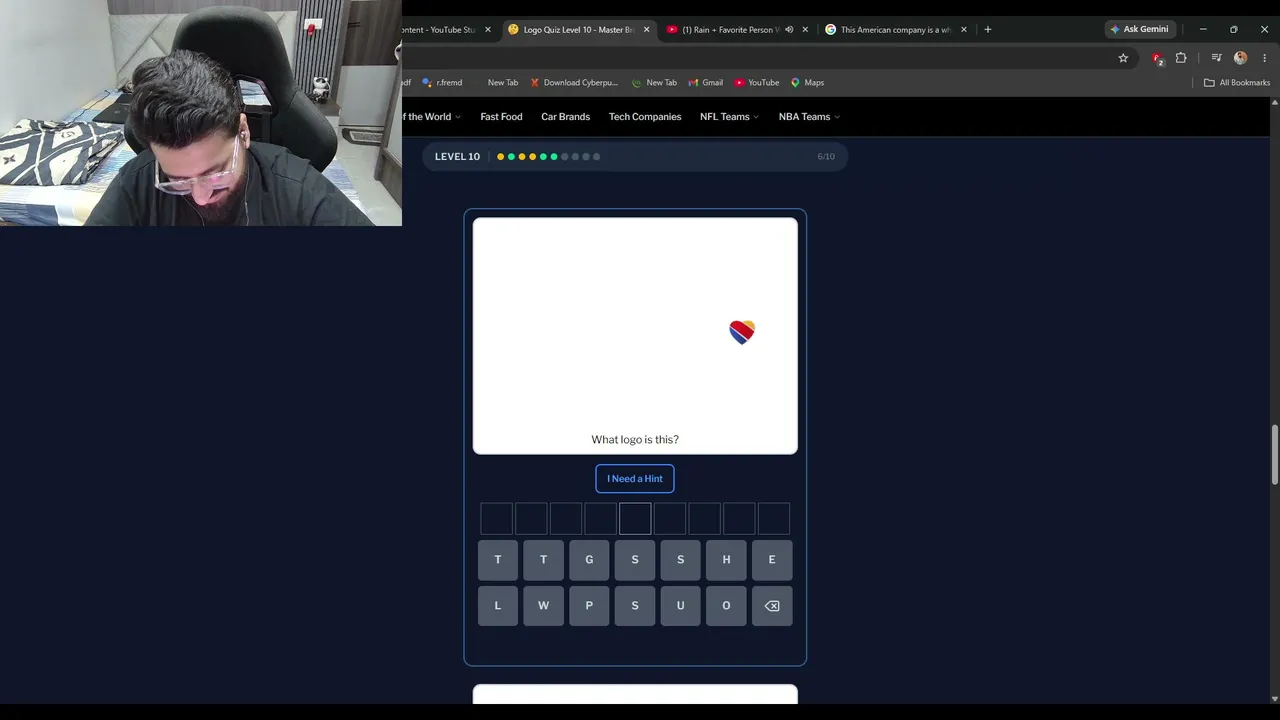Screen dimensions: 1280x720
Task: Open the Extensions puzzle icon
Action: (1181, 58)
